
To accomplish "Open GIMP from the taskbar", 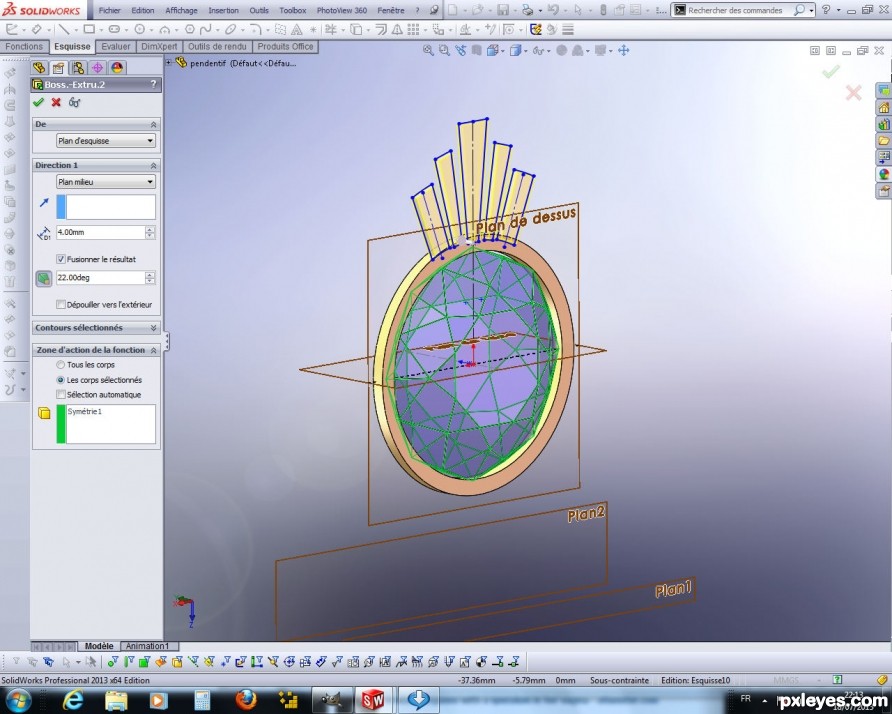I will tap(331, 699).
